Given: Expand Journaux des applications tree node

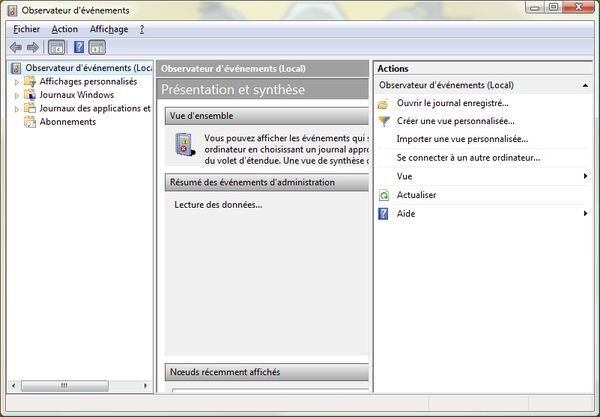Looking at the screenshot, I should (17, 109).
